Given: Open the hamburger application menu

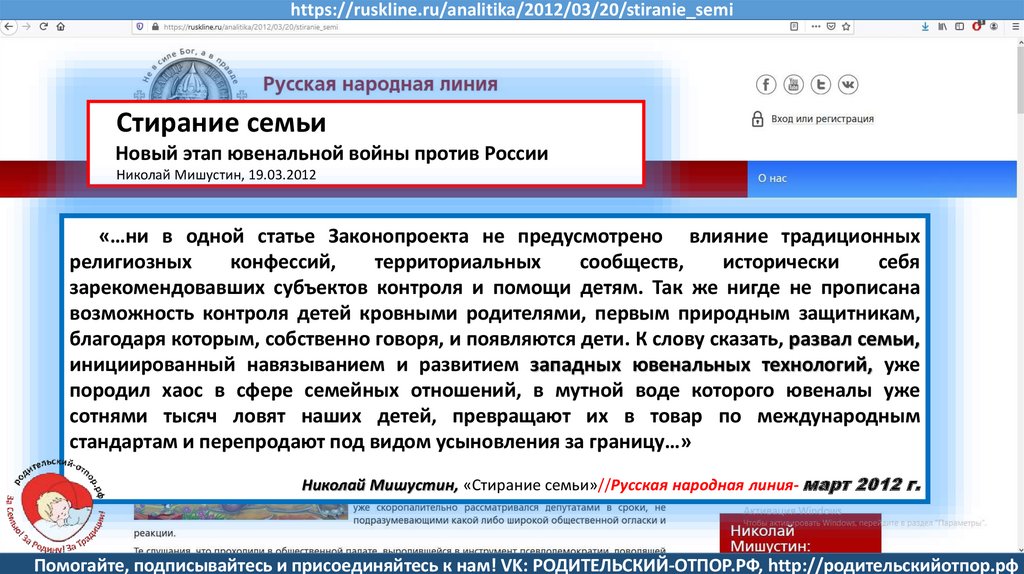Looking at the screenshot, I should pyautogui.click(x=1016, y=27).
